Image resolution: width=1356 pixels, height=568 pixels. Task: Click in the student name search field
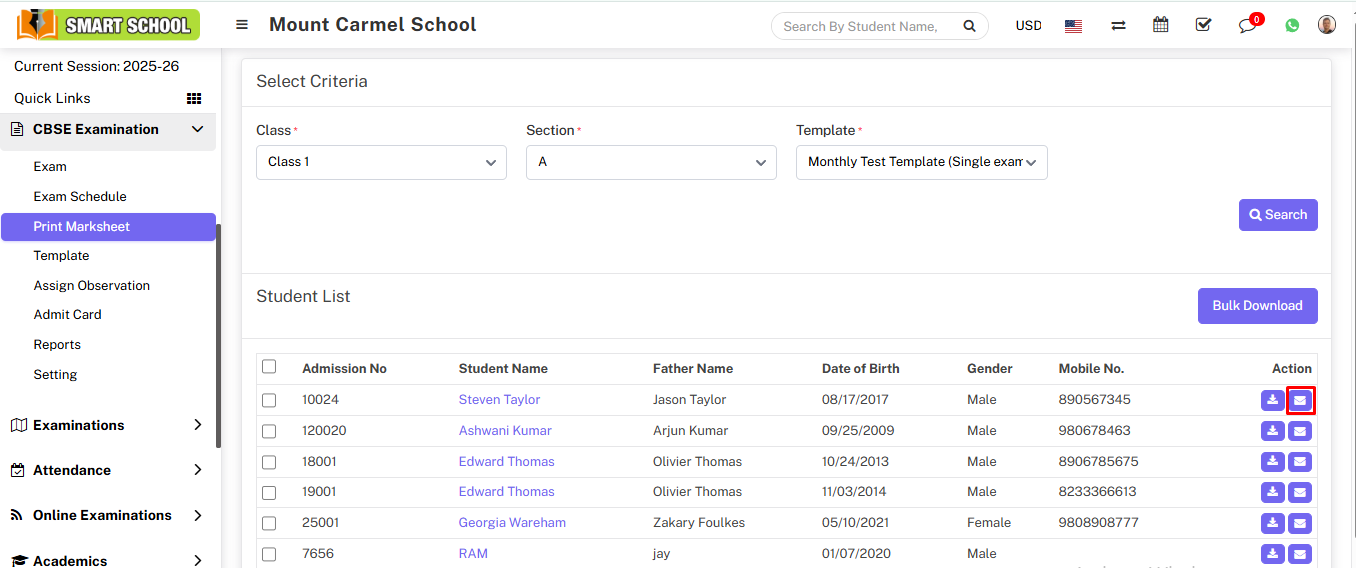coord(861,26)
